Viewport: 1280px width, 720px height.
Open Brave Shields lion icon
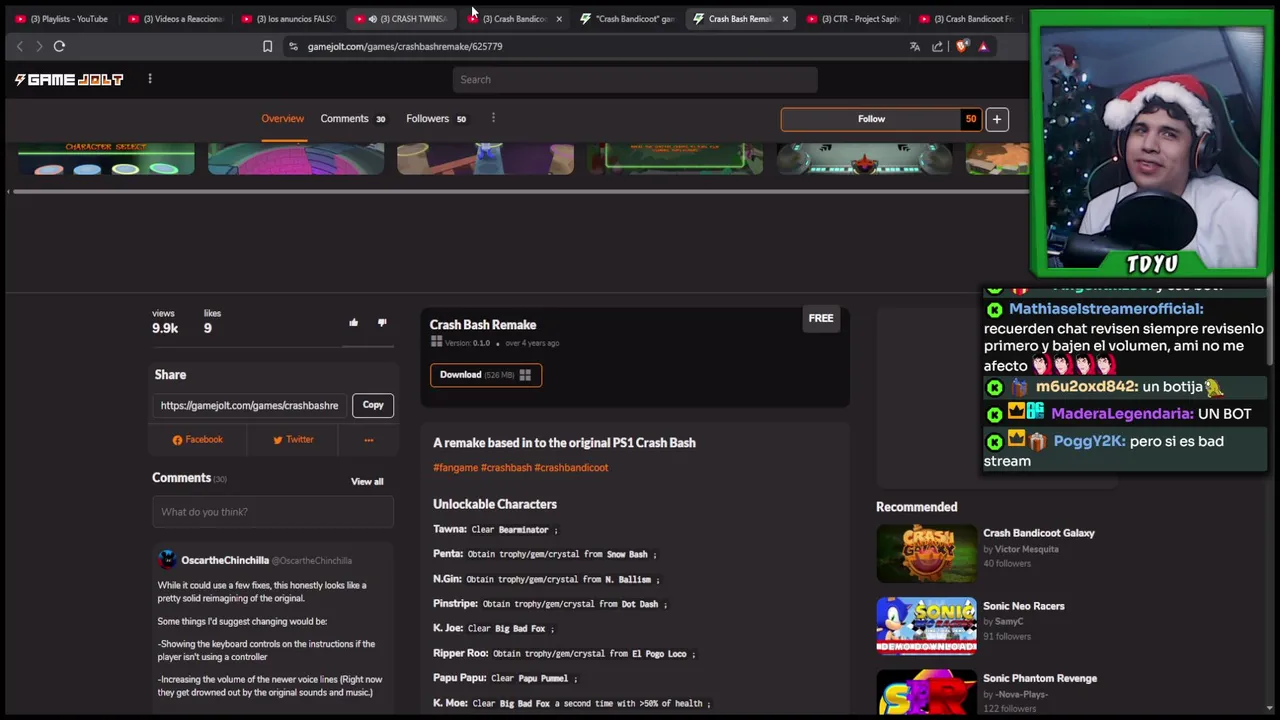961,46
